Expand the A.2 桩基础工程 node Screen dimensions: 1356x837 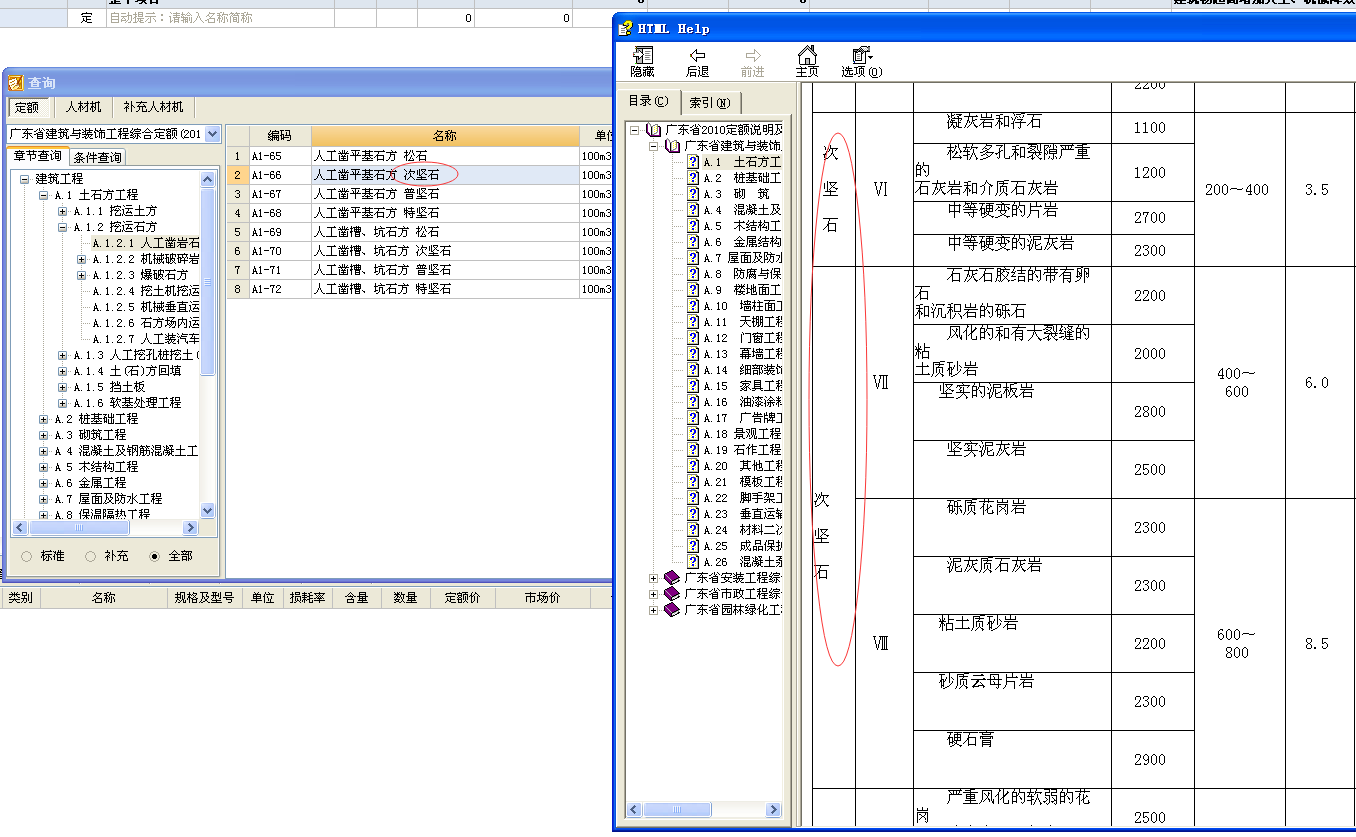tap(44, 419)
